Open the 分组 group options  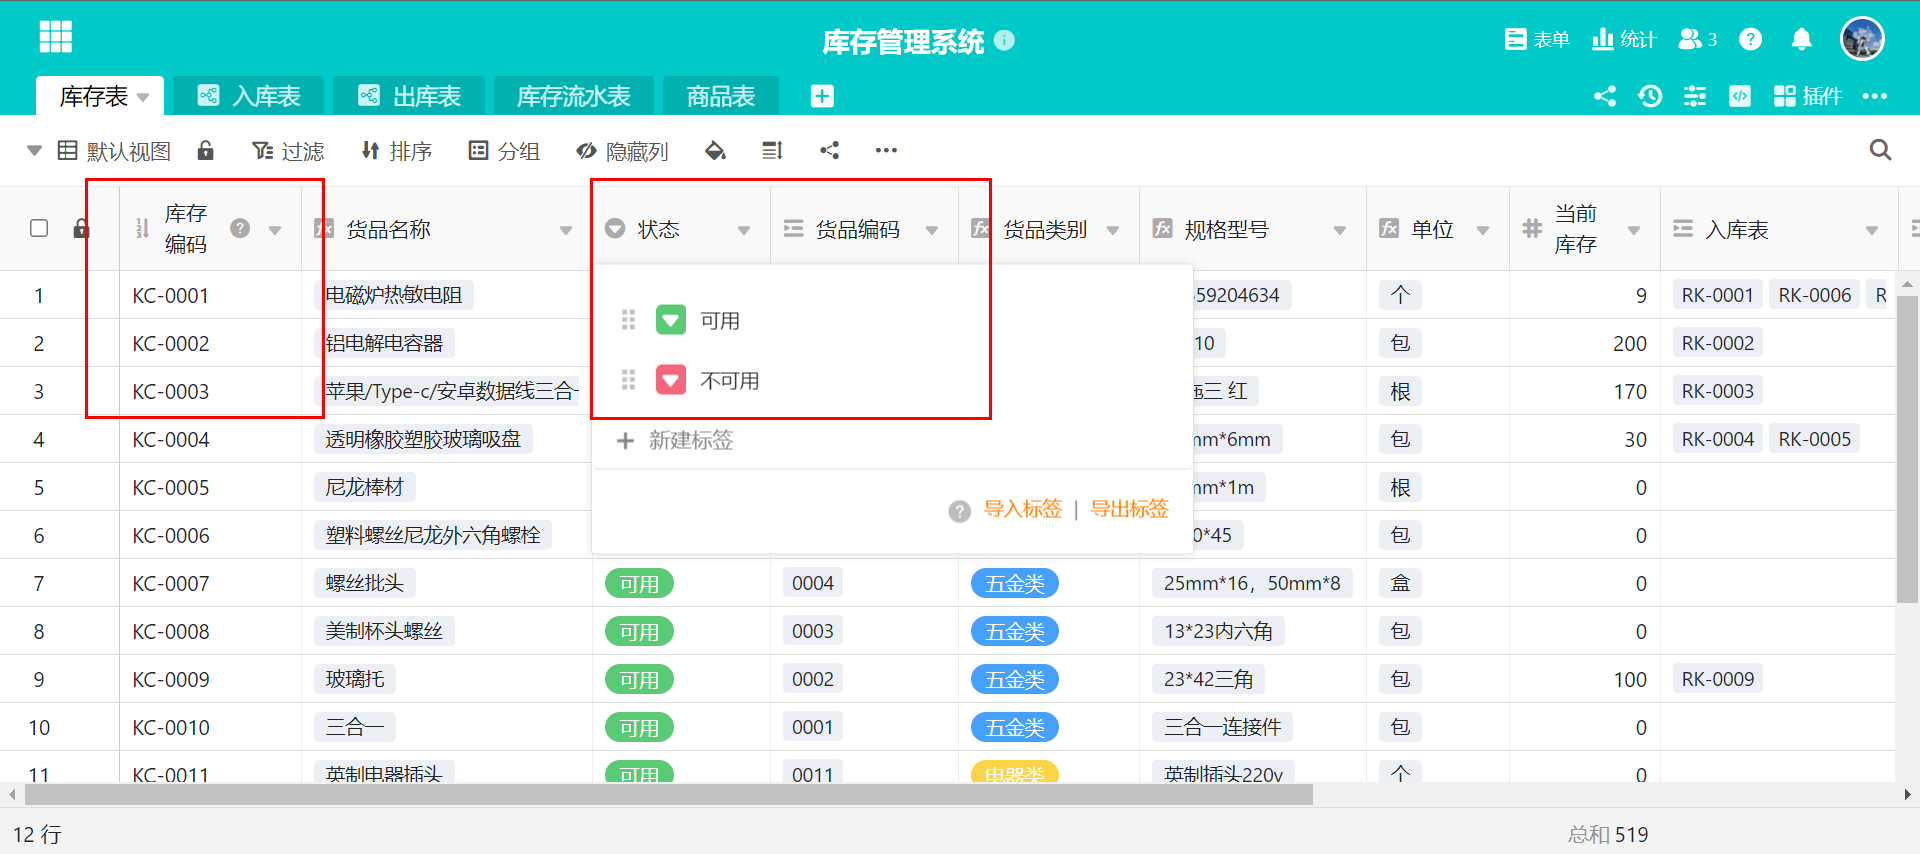[x=504, y=151]
